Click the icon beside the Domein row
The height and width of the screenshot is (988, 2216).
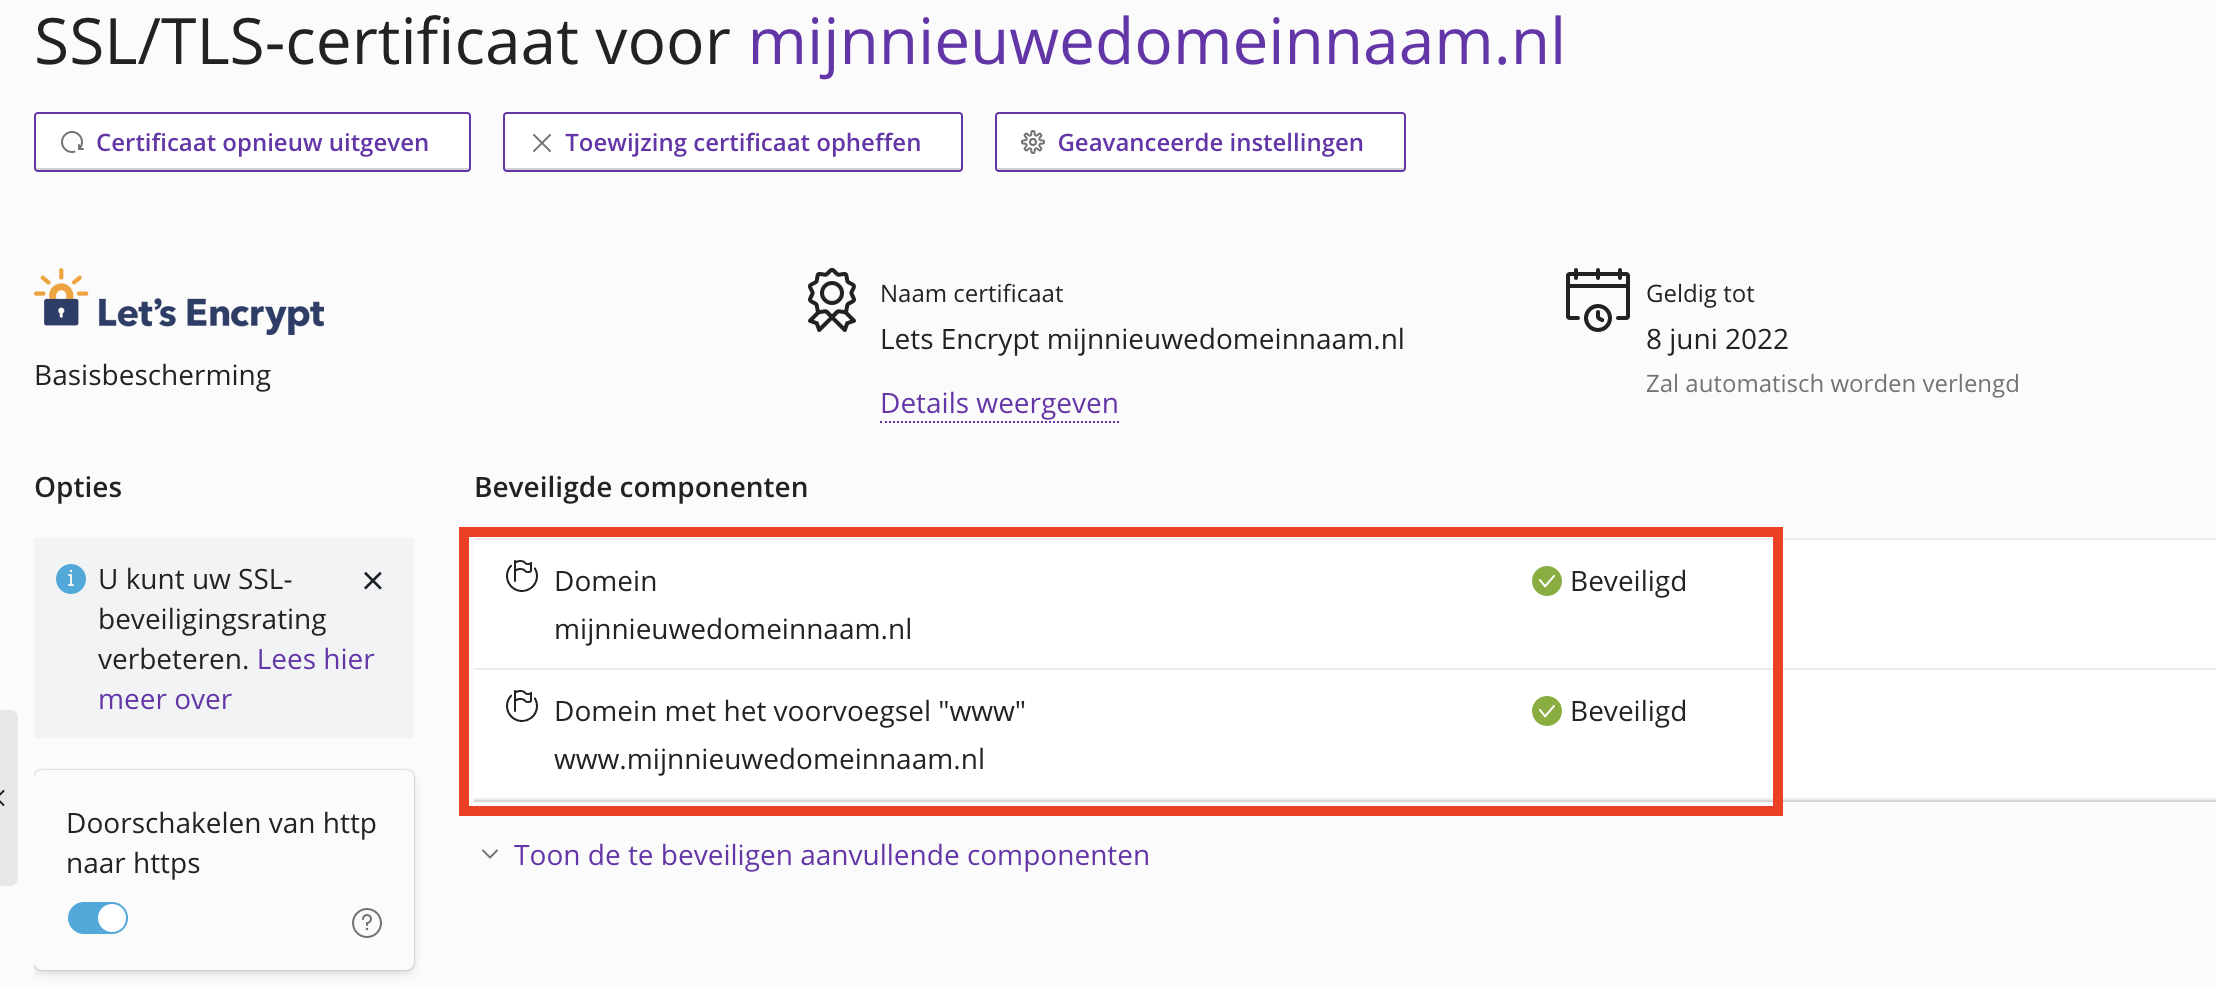coord(522,577)
